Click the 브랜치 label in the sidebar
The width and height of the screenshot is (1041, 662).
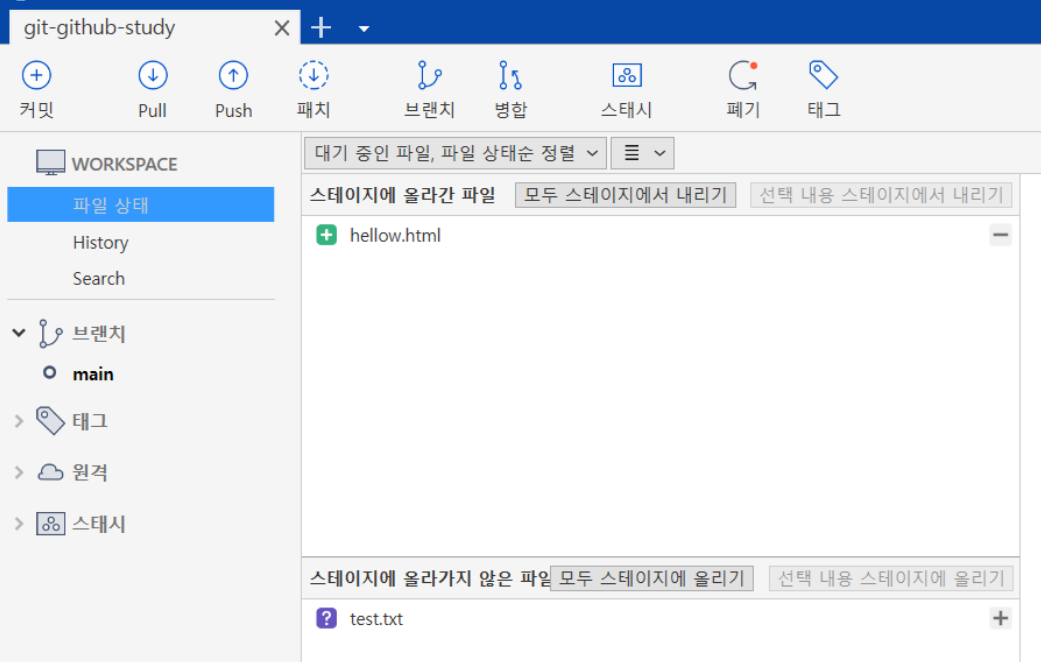click(99, 333)
